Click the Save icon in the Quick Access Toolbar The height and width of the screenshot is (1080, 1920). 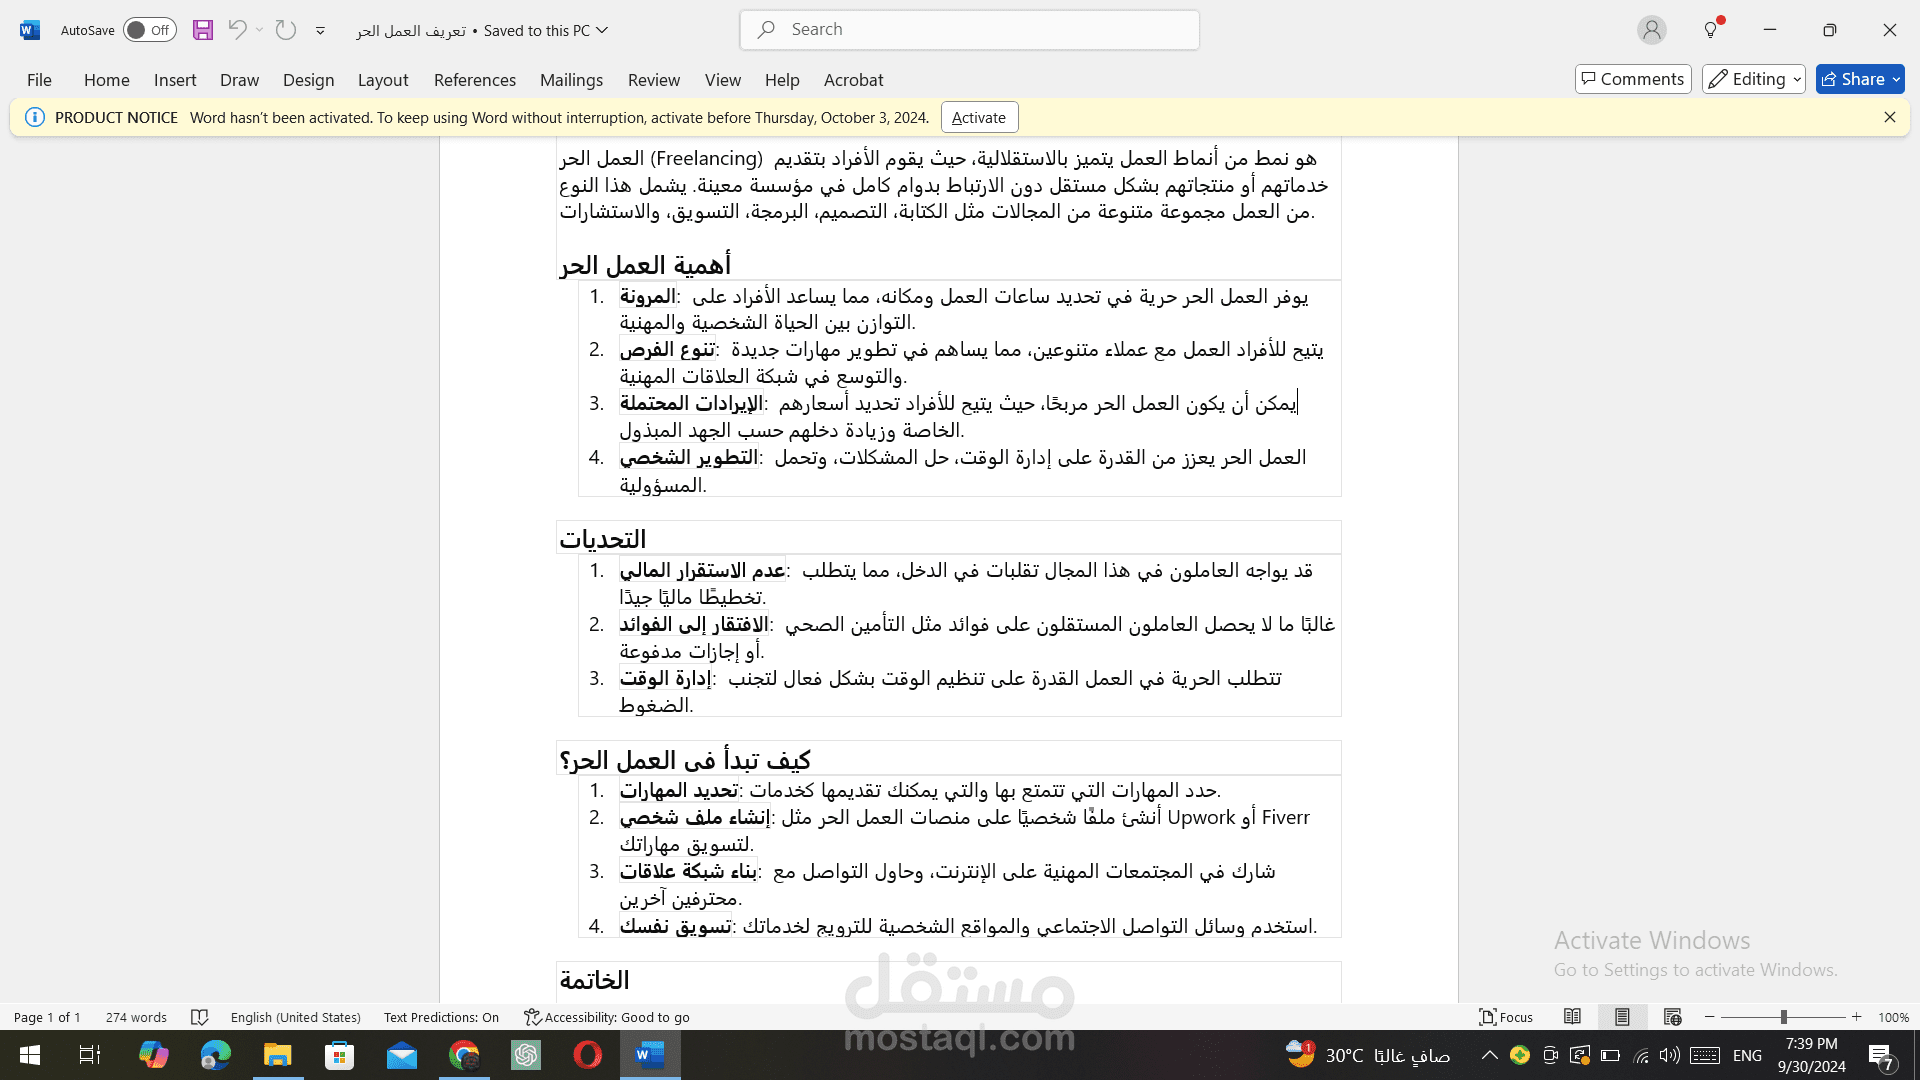point(203,29)
